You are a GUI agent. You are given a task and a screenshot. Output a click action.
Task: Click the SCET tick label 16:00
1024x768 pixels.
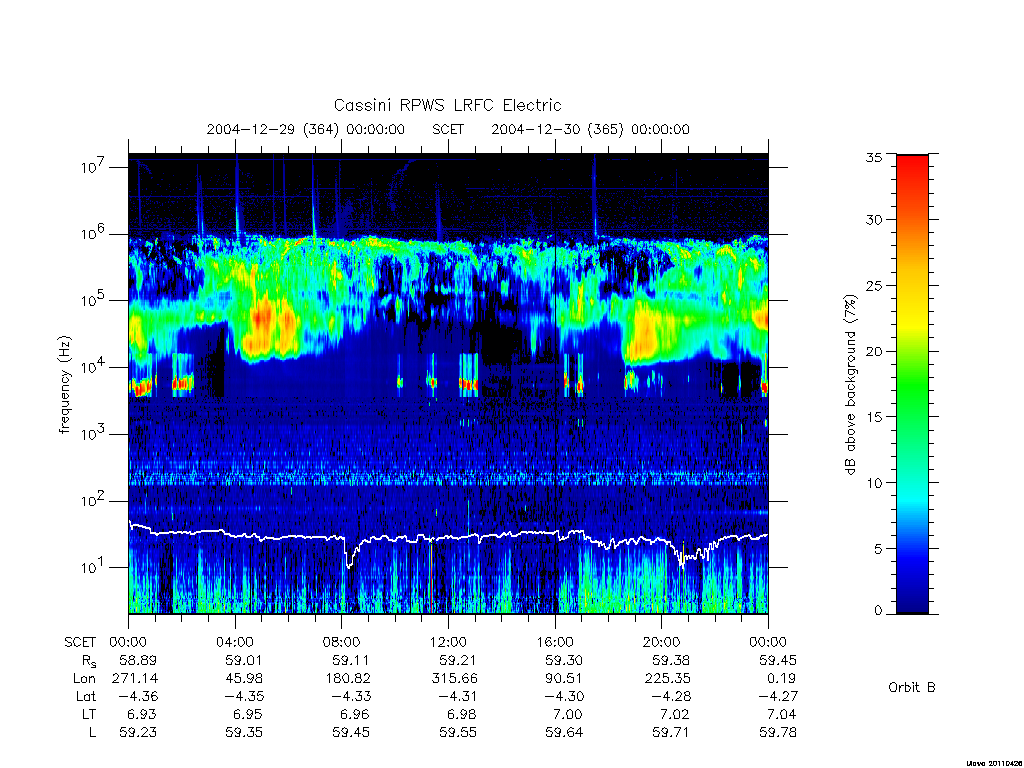[555, 642]
